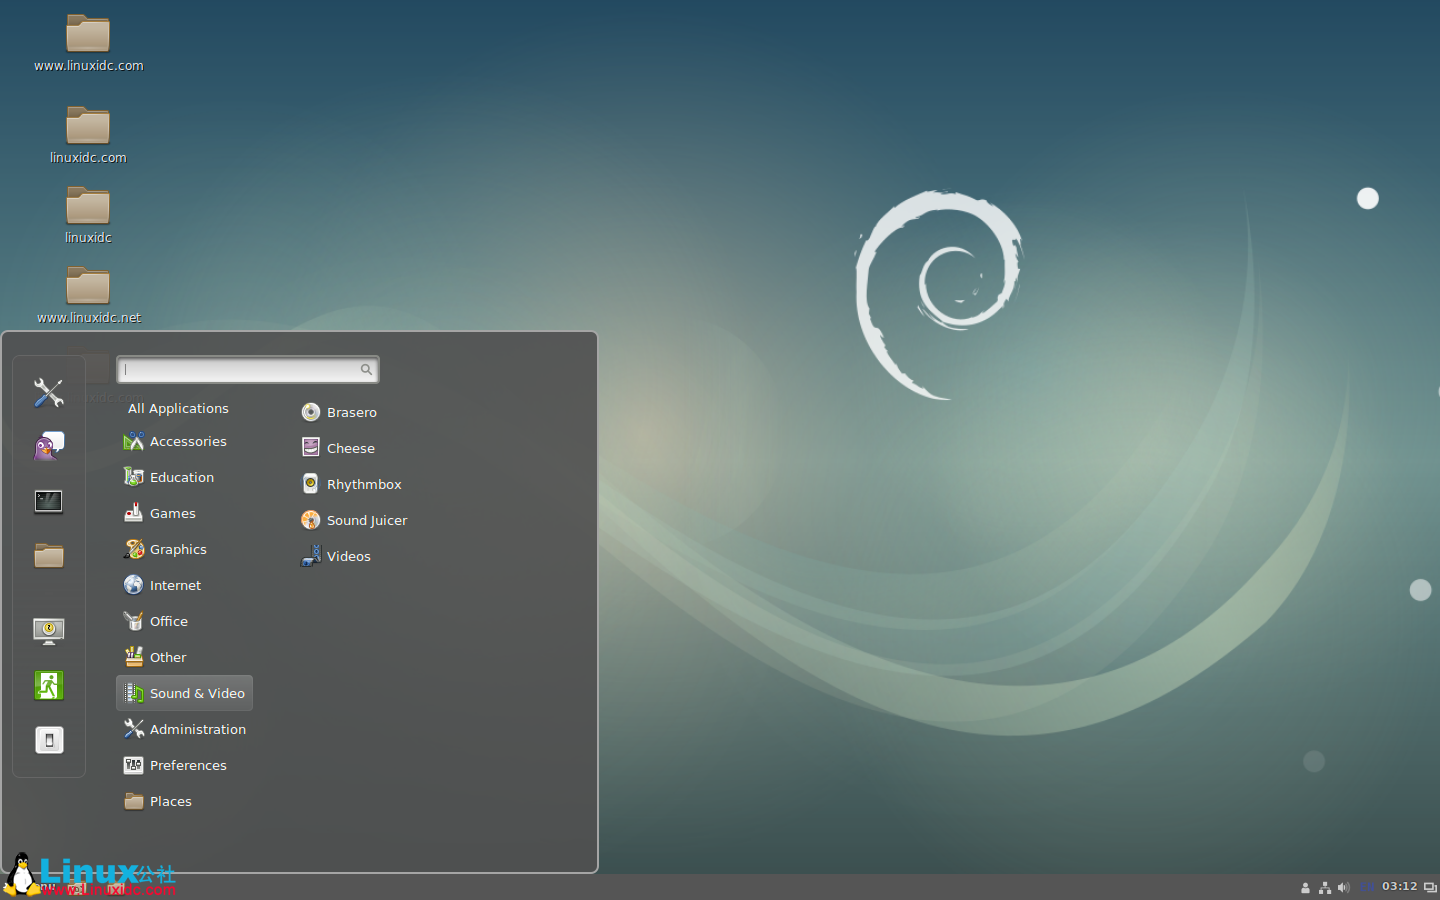Lock the screen using the monitor sidebar icon
Image resolution: width=1440 pixels, height=900 pixels.
point(48,631)
